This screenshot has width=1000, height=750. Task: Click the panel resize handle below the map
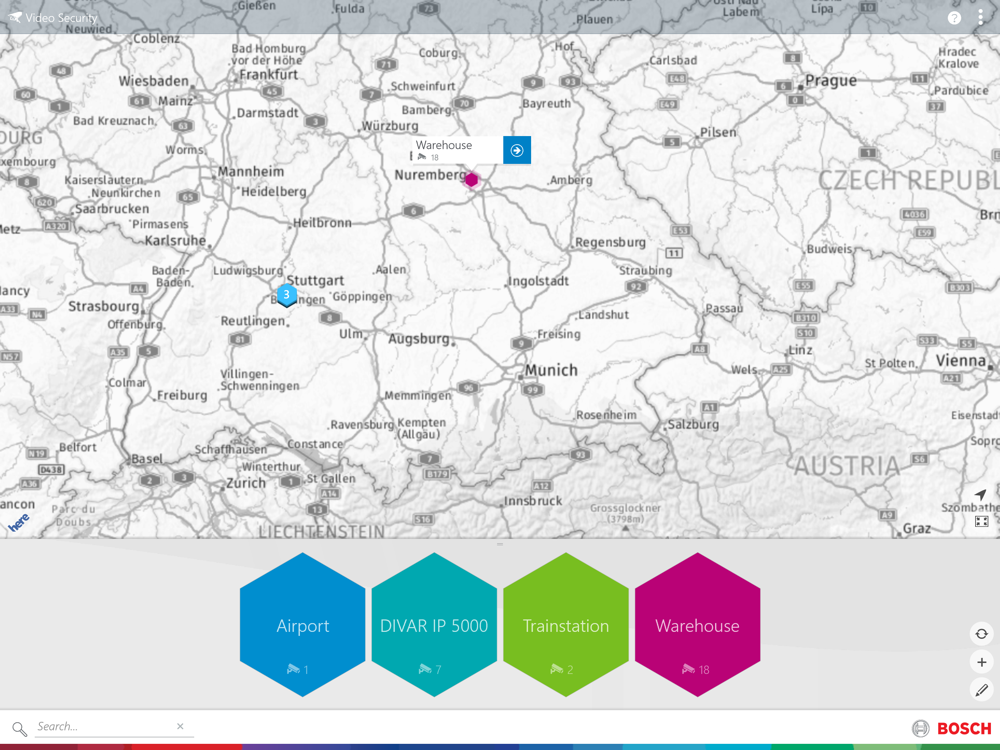(500, 544)
